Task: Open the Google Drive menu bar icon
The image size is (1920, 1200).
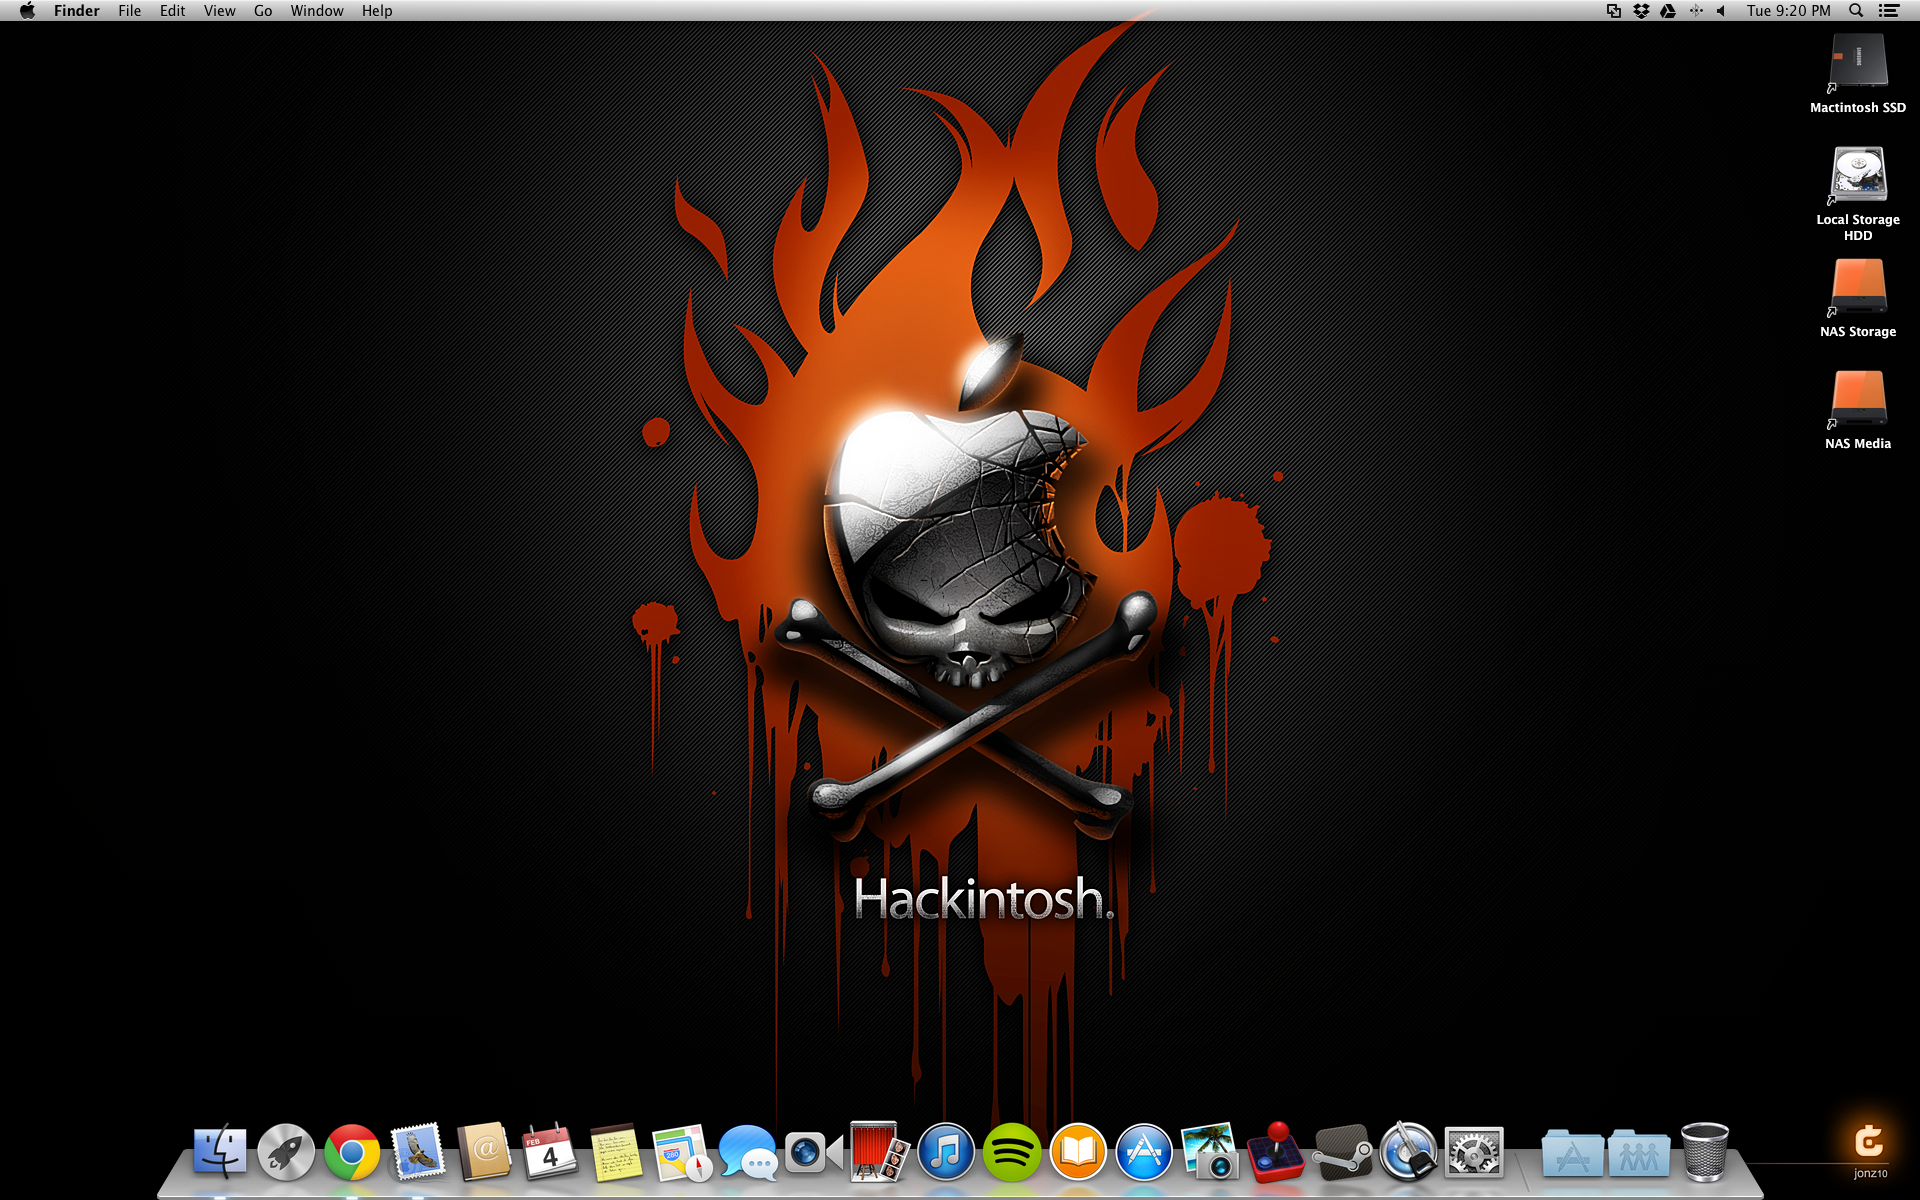Action: [x=1668, y=11]
